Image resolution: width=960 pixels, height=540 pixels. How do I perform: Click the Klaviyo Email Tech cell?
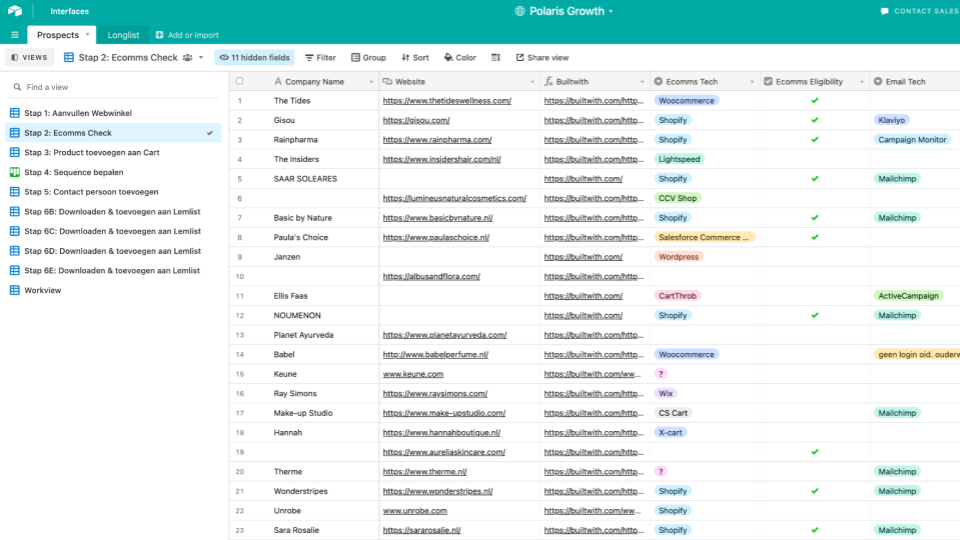[x=891, y=120]
